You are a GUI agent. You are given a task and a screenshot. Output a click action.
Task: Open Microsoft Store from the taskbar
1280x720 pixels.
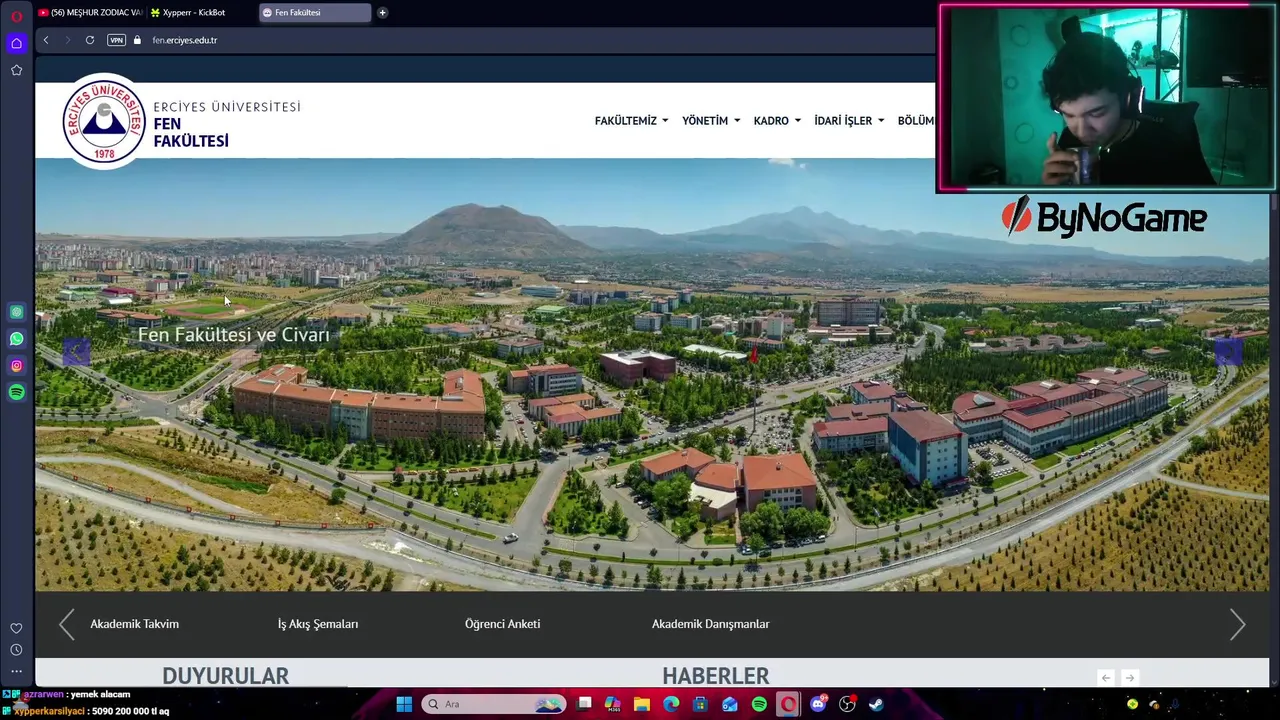pos(700,704)
